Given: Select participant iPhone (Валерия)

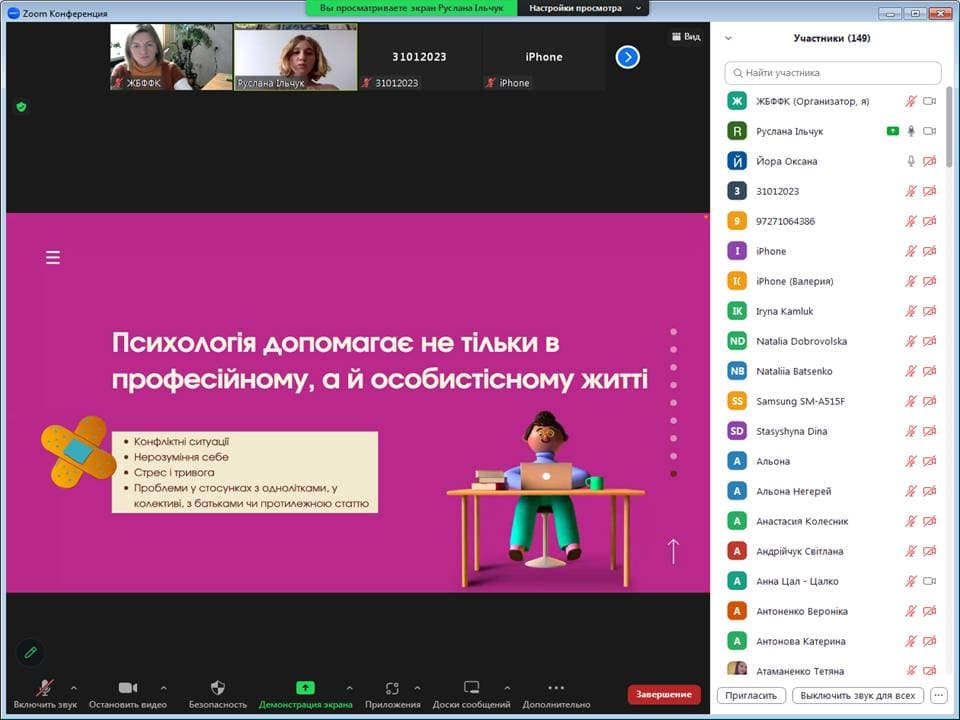Looking at the screenshot, I should 832,281.
